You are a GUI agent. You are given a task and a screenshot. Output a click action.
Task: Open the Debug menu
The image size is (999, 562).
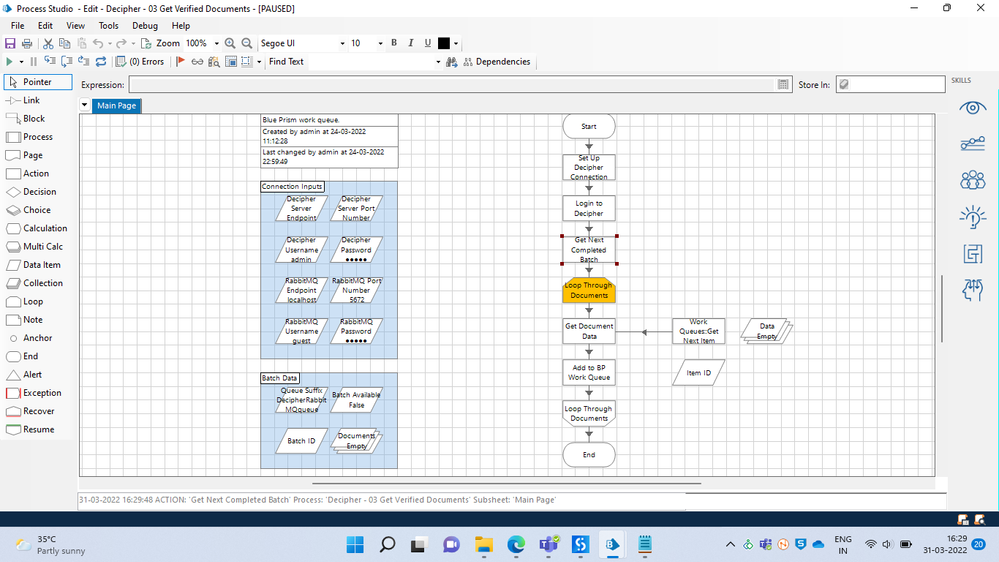[x=145, y=26]
